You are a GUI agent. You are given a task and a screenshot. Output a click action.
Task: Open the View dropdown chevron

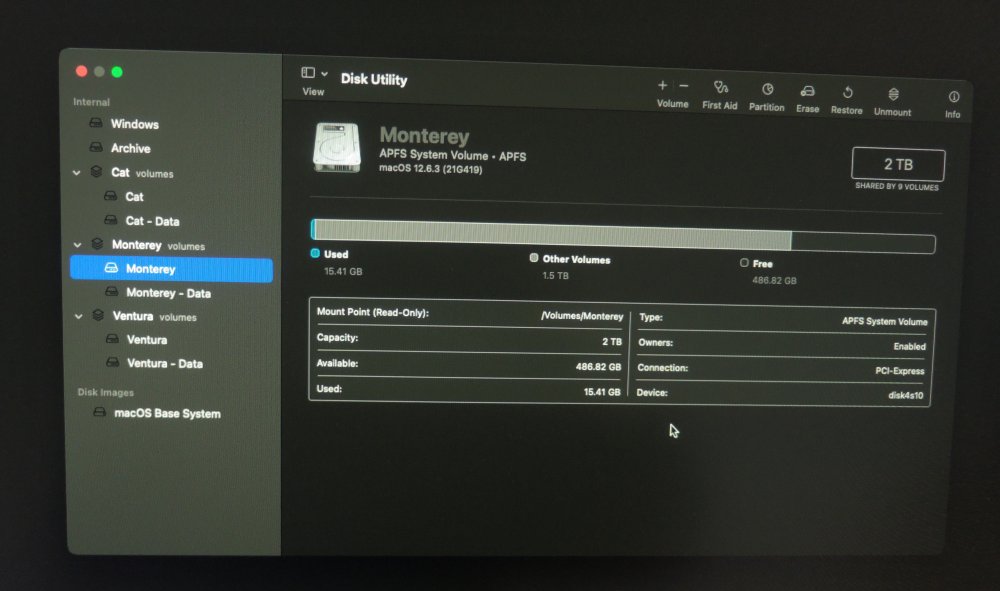coord(325,74)
